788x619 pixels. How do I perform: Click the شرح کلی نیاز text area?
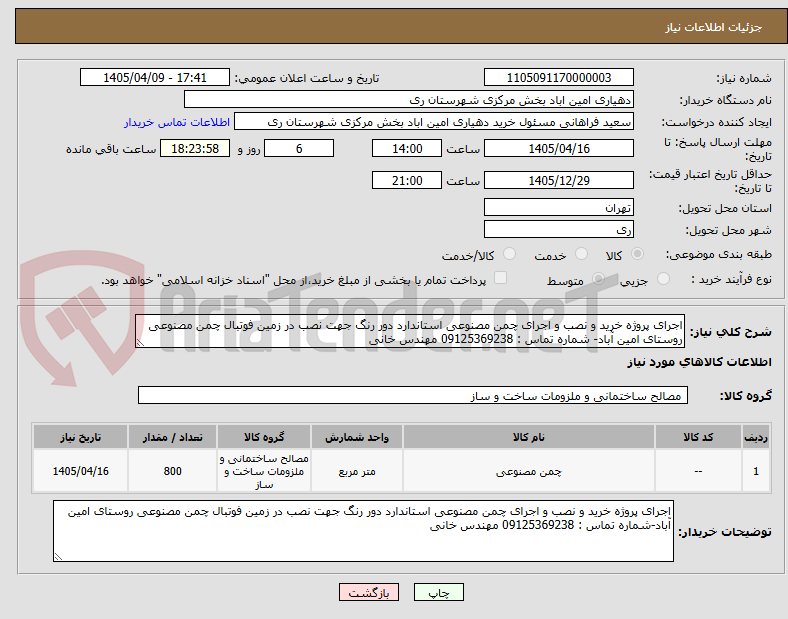pyautogui.click(x=410, y=332)
